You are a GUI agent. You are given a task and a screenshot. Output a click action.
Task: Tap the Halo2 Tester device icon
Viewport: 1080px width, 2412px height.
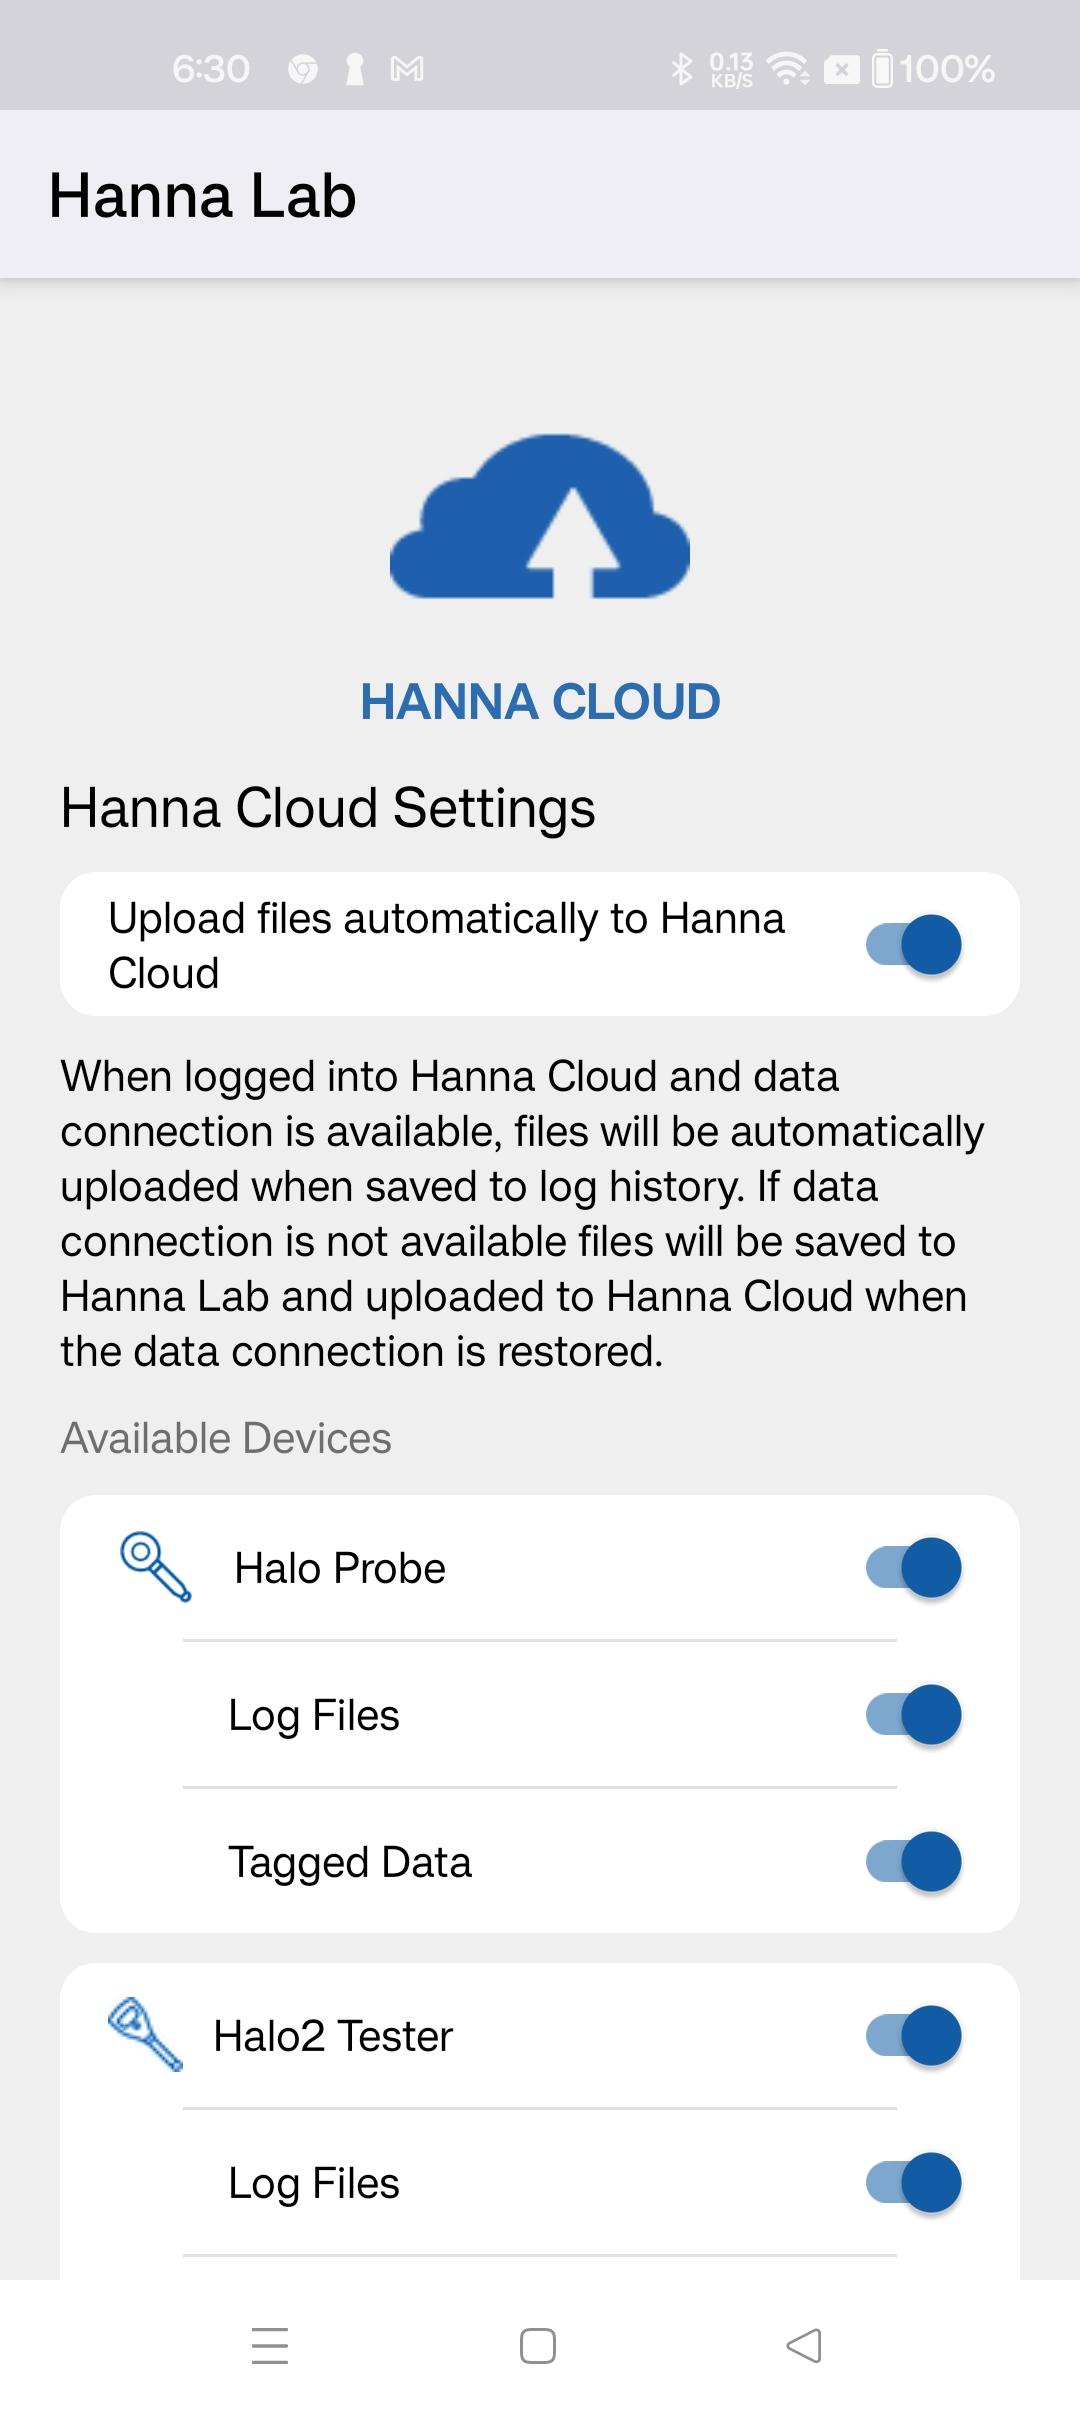pyautogui.click(x=145, y=2035)
